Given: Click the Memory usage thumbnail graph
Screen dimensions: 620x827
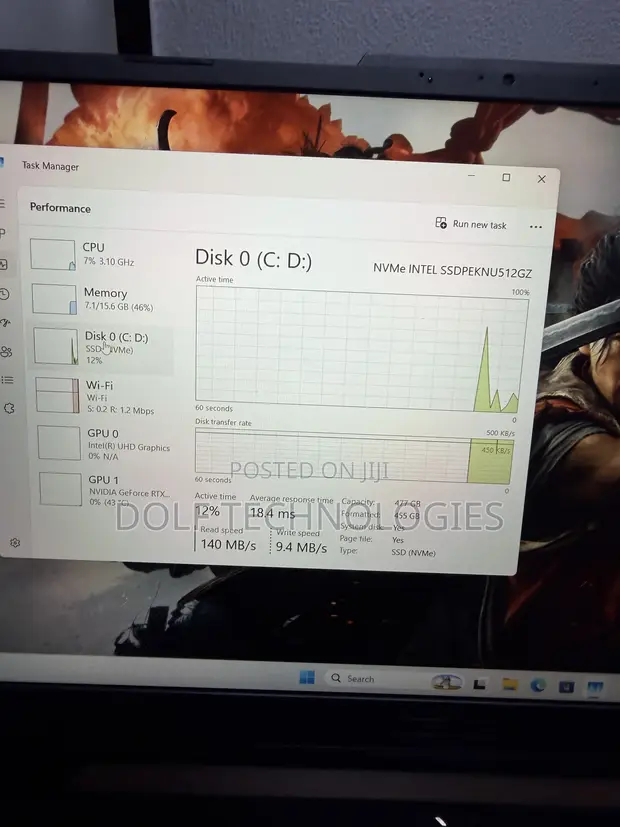Looking at the screenshot, I should coord(54,299).
